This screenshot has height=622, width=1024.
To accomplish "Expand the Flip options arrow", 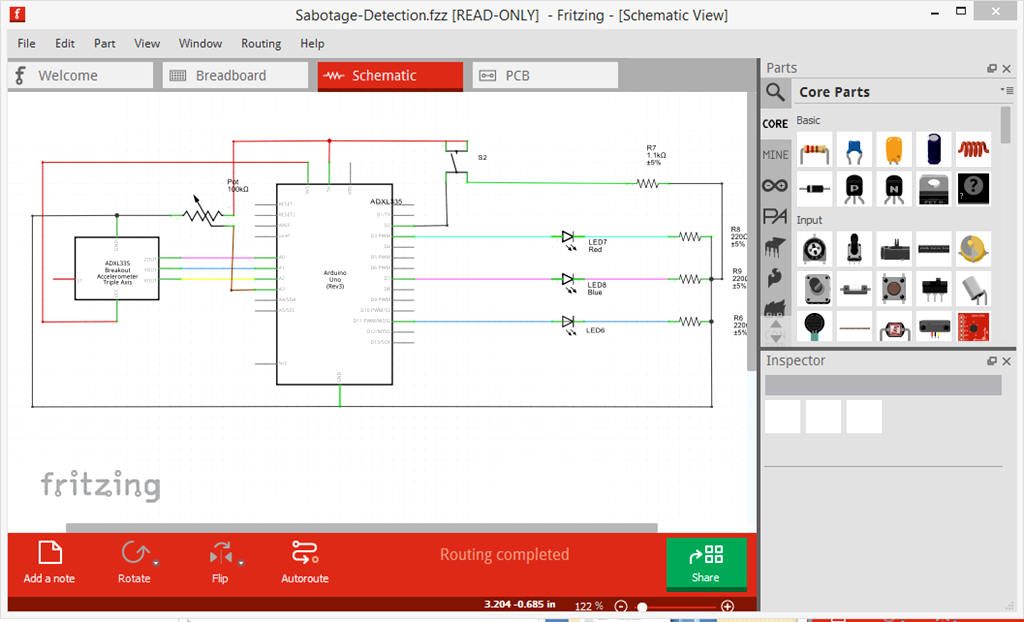I will (241, 563).
